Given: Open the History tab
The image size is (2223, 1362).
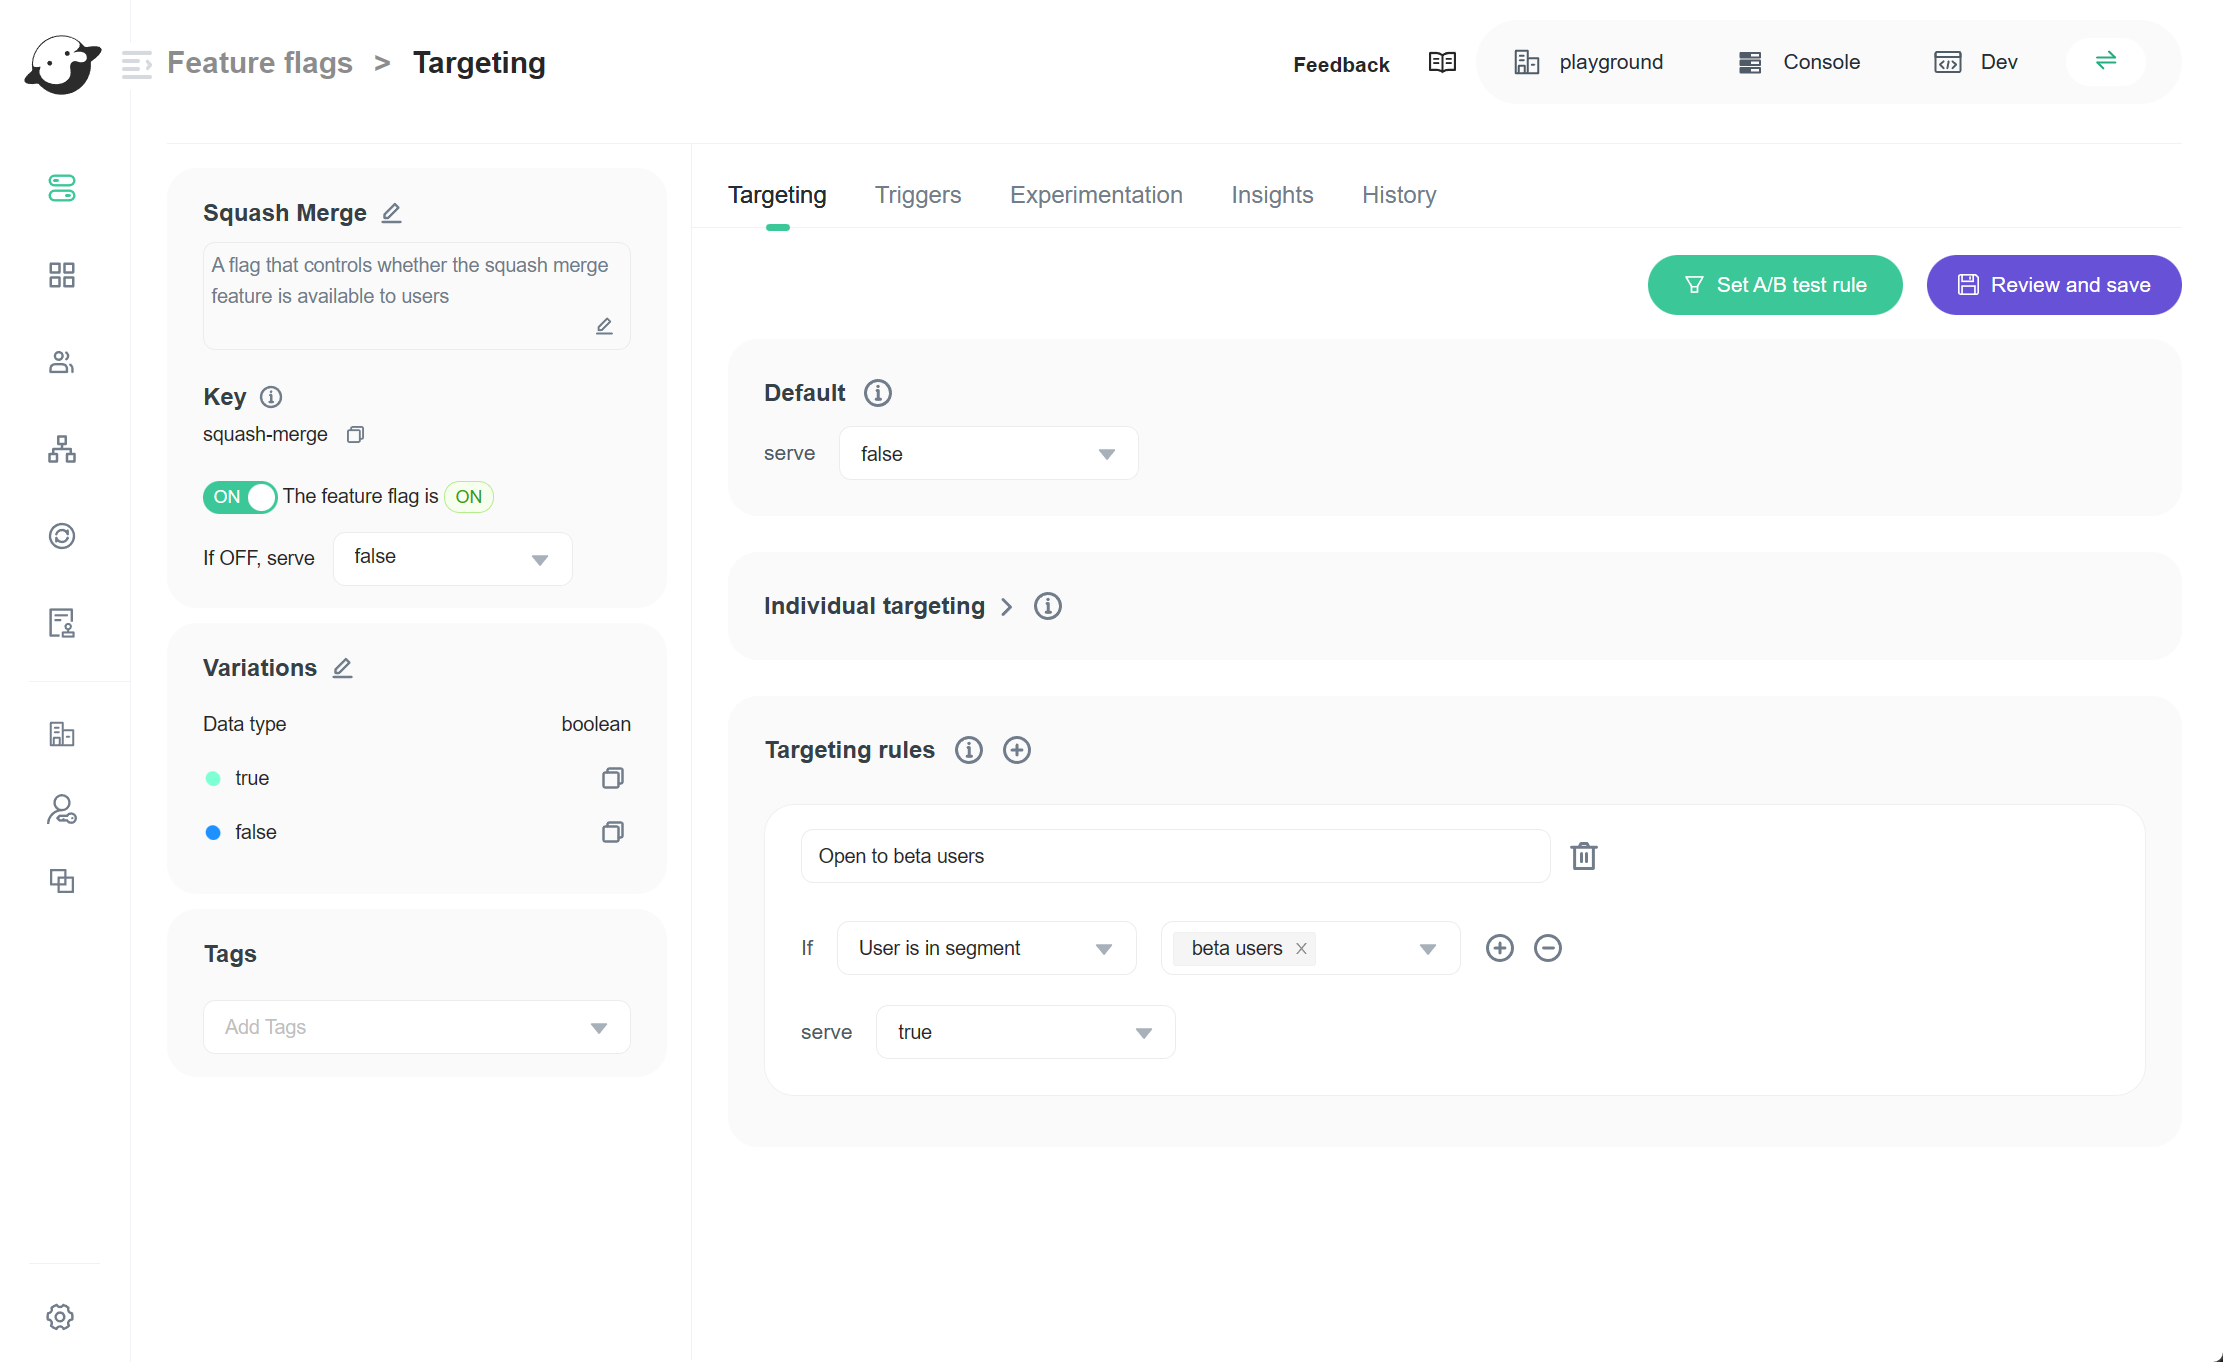Looking at the screenshot, I should click(1398, 195).
